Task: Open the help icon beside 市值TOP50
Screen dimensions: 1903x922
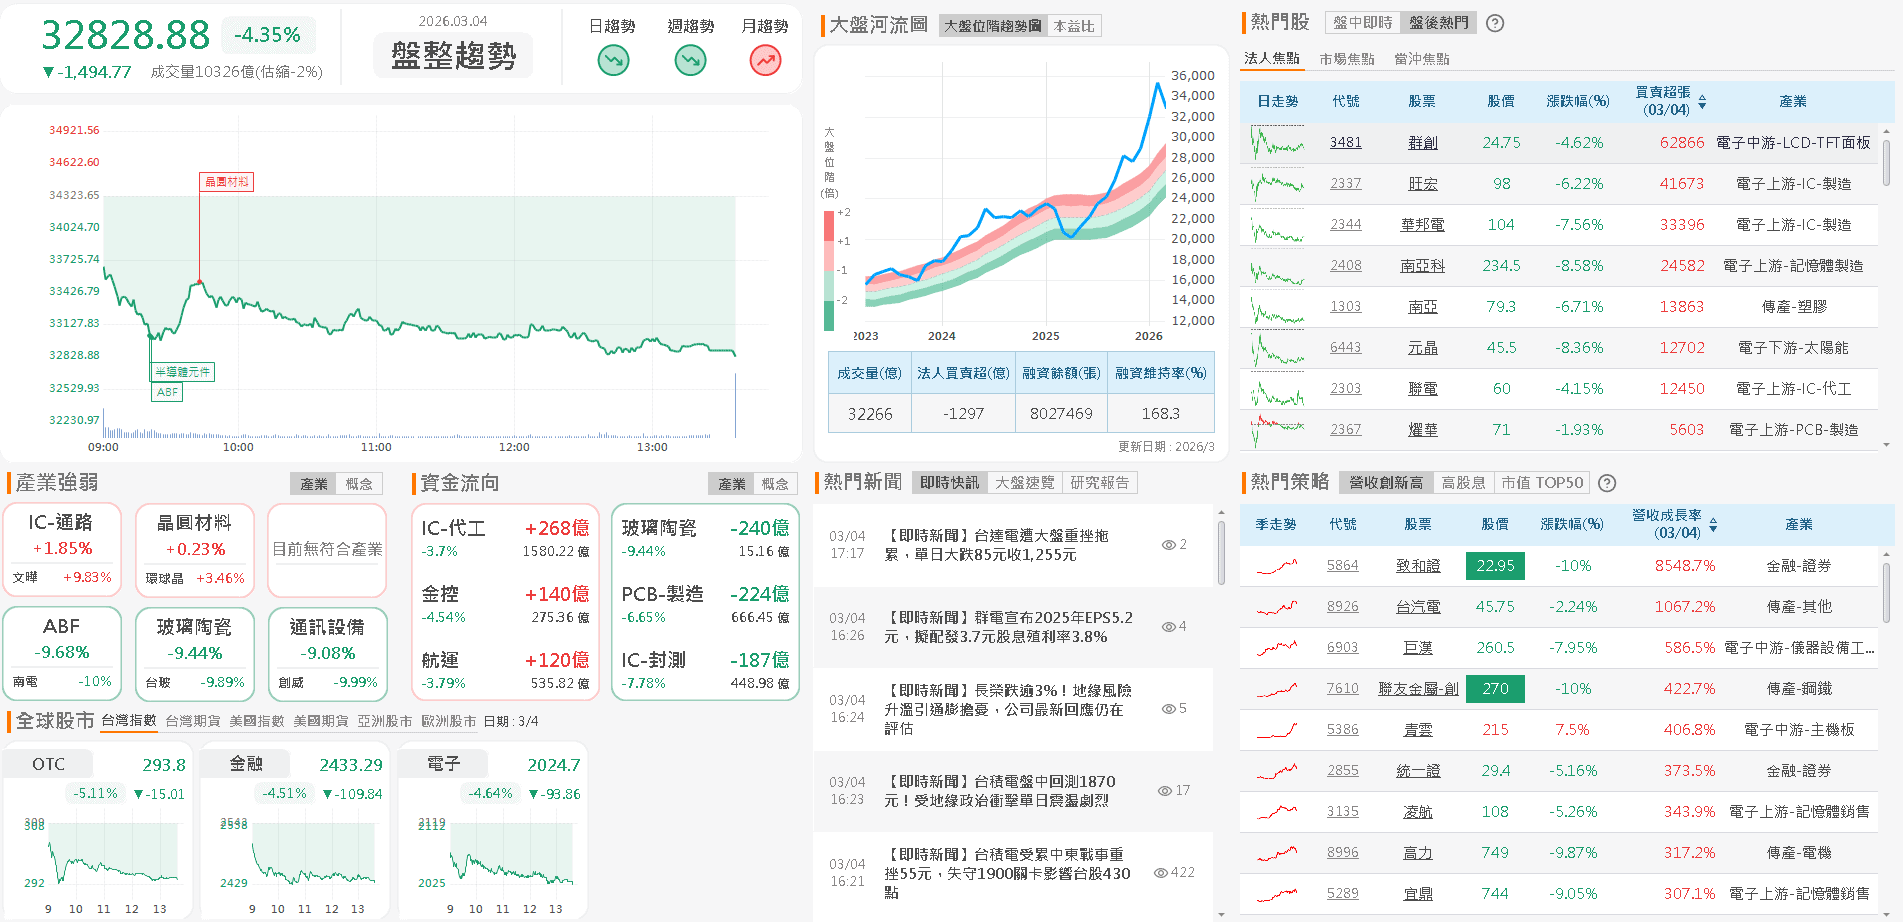Action: pos(1607,482)
